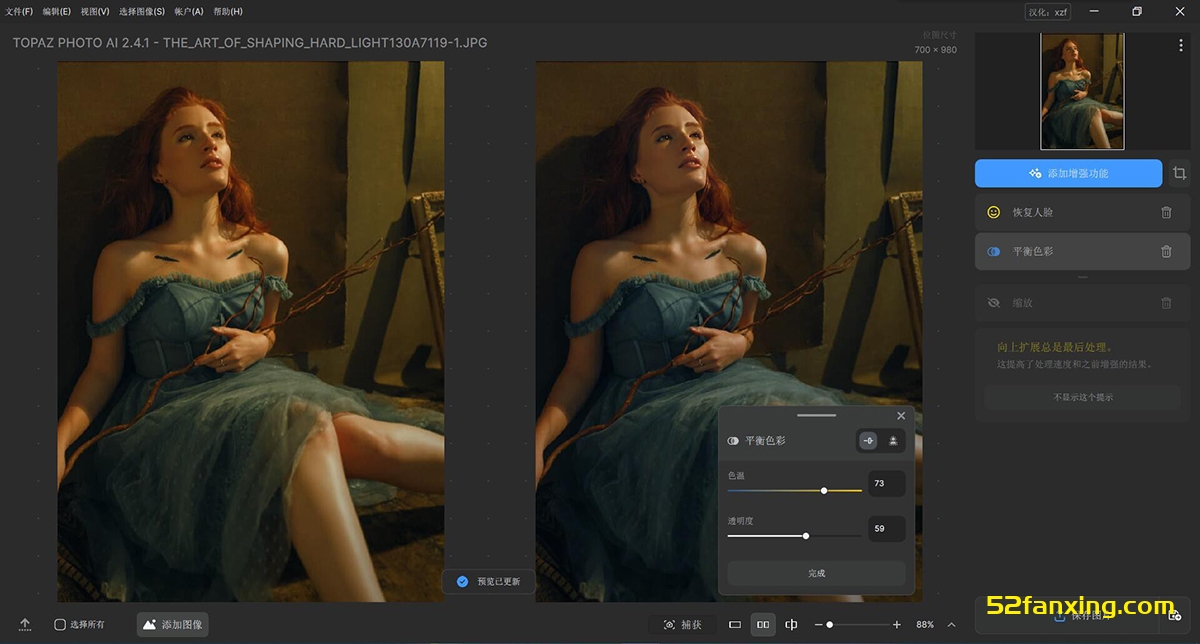Click the 透明度 value field 59
1200x644 pixels.
click(x=886, y=528)
